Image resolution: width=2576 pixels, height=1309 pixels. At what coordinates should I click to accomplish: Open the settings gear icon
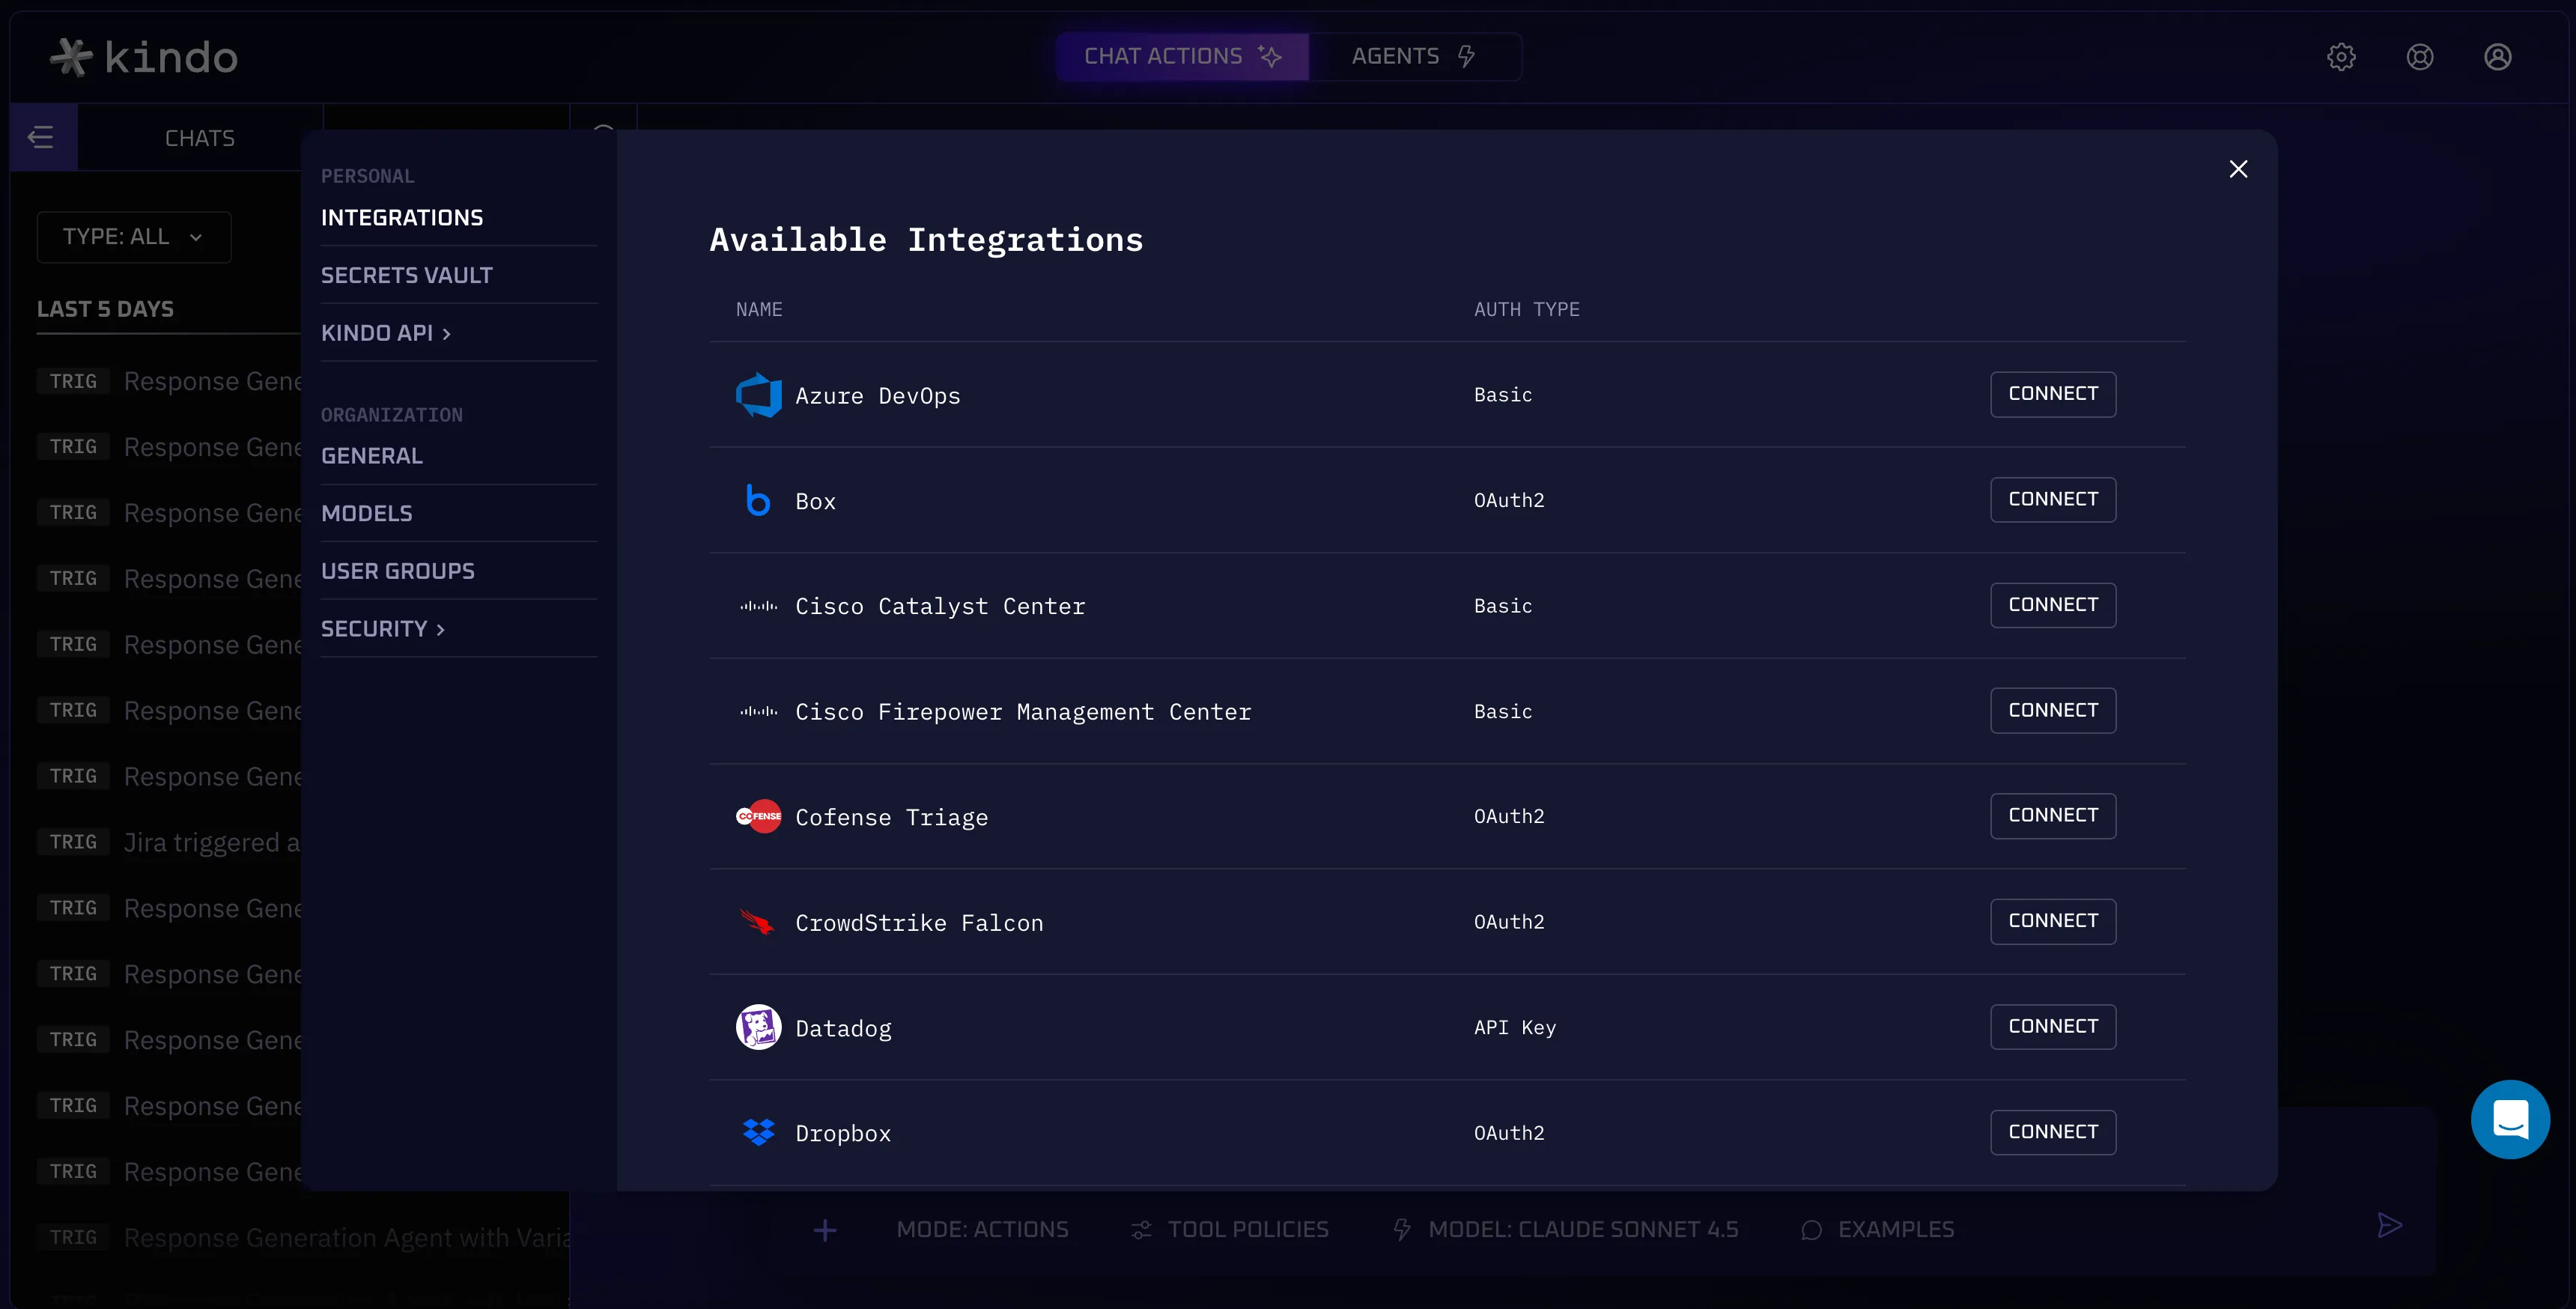[2341, 57]
